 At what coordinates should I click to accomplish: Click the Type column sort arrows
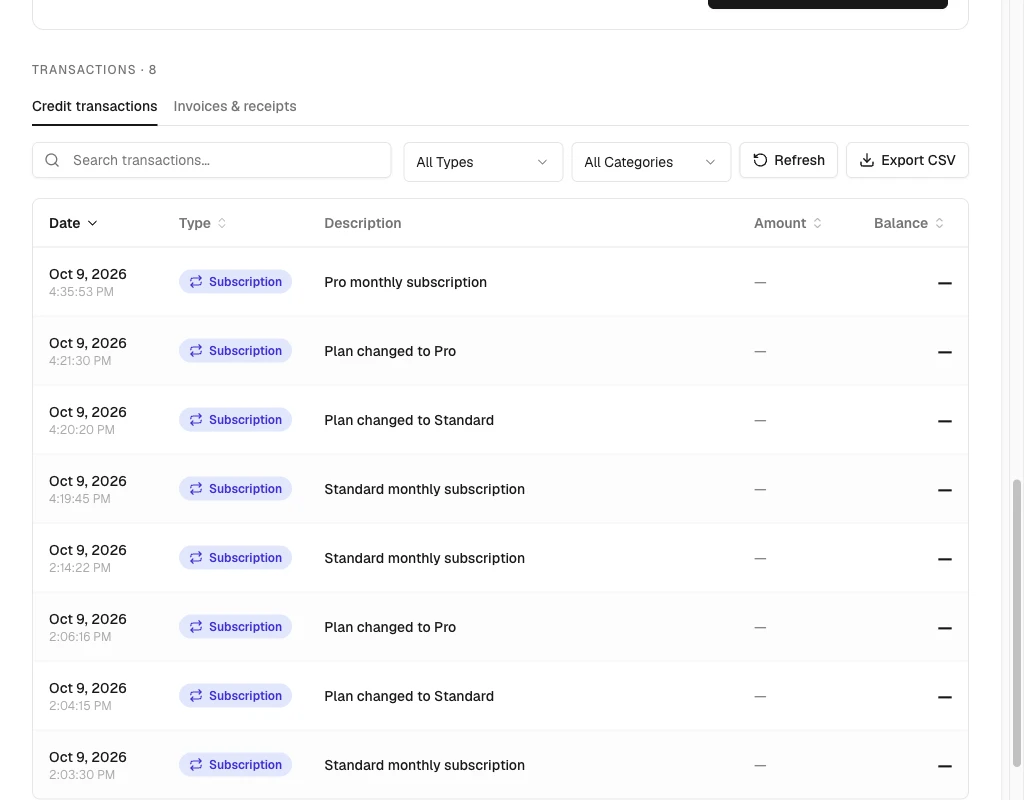click(x=222, y=223)
